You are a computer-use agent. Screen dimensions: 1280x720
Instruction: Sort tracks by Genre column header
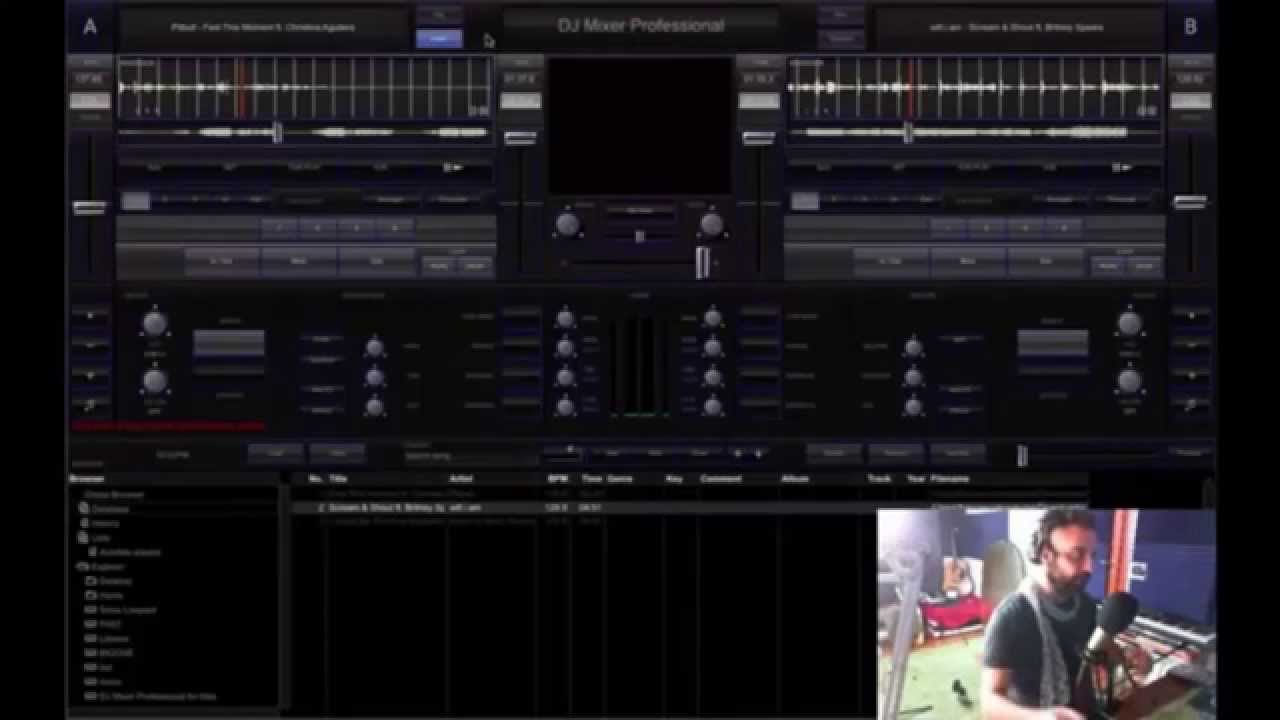coord(620,479)
